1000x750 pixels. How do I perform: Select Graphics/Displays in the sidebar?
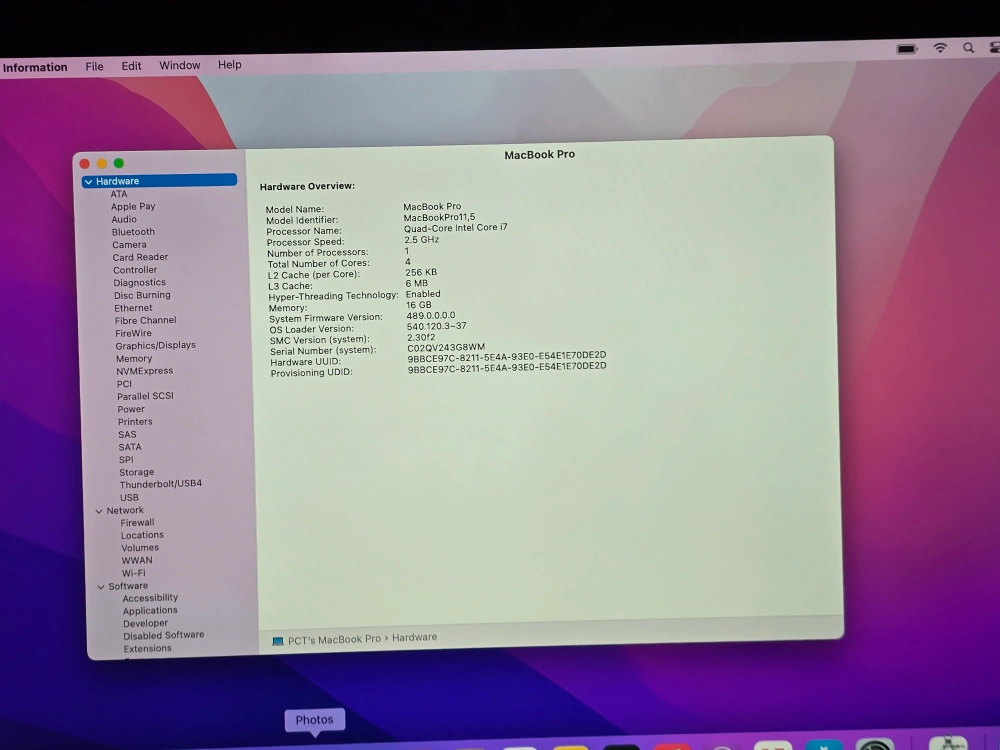click(x=155, y=346)
